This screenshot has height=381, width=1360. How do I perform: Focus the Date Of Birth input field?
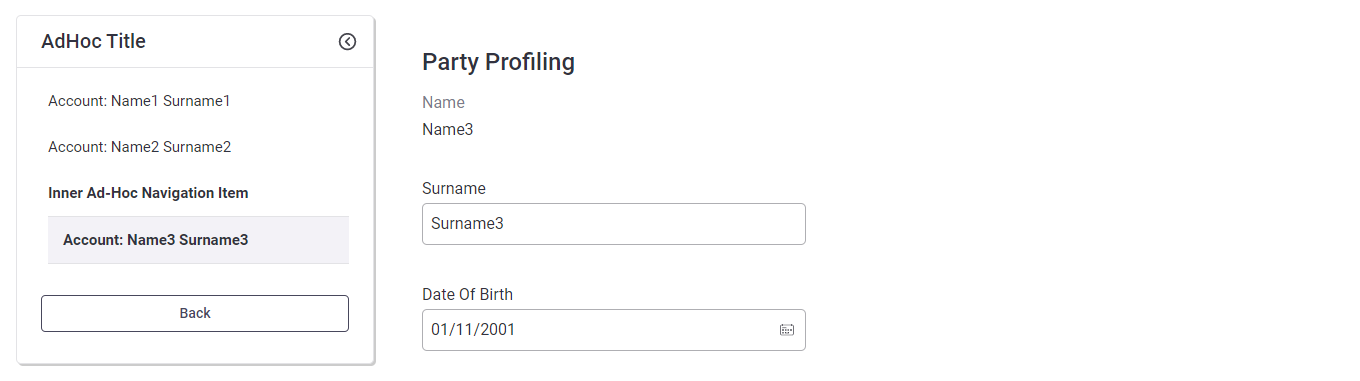pyautogui.click(x=614, y=330)
